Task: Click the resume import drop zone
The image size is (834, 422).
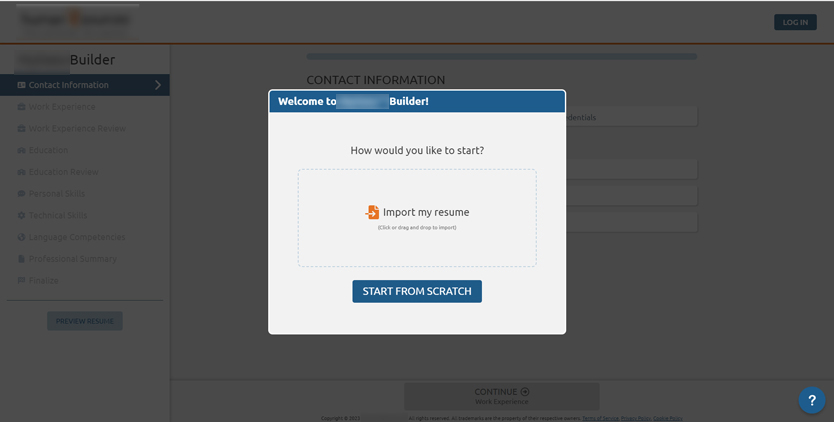Action: (x=417, y=245)
